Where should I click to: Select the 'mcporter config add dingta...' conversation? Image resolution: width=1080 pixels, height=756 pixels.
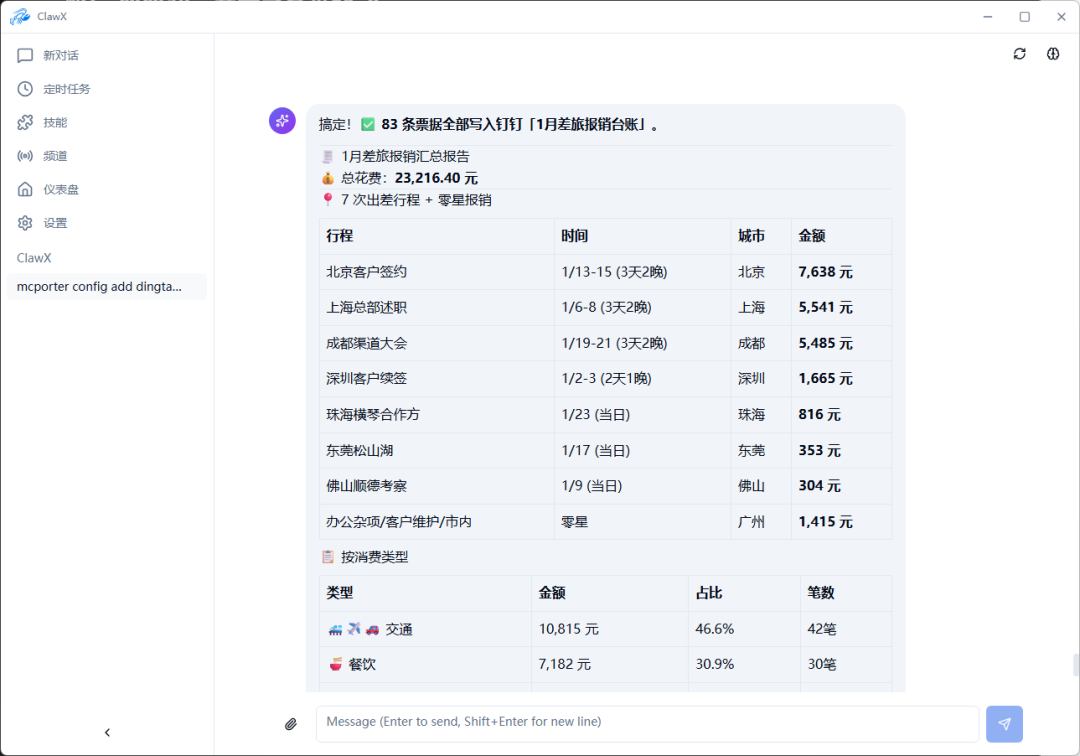[107, 286]
